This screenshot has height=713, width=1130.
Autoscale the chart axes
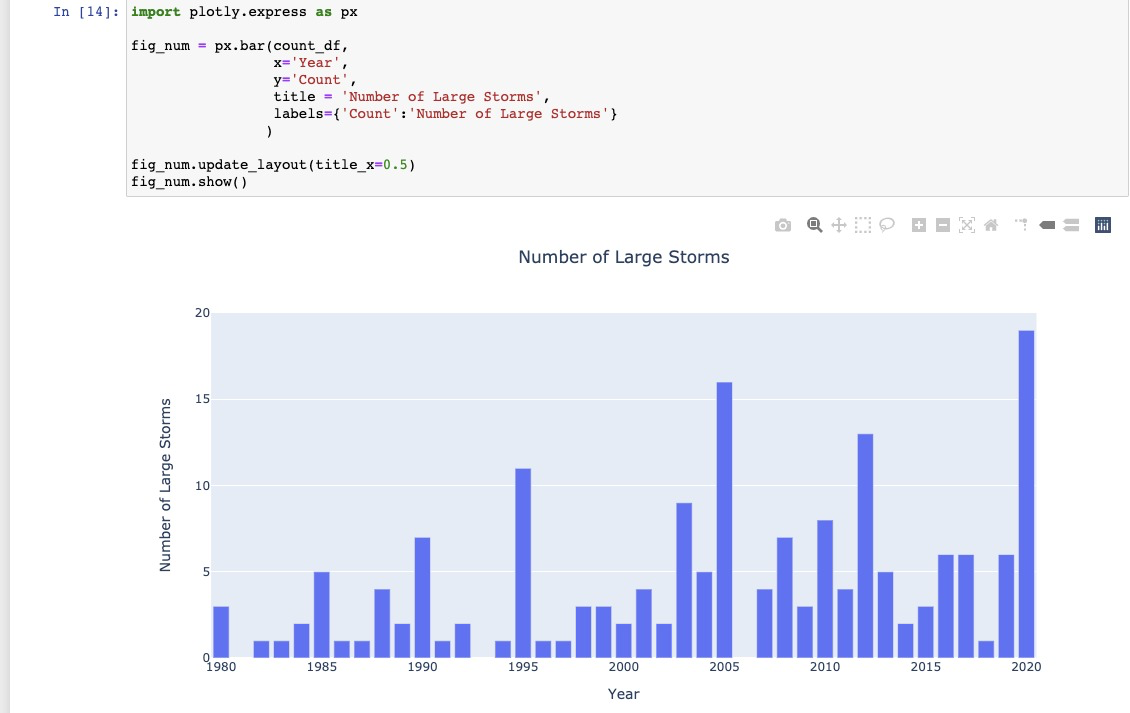coord(967,226)
